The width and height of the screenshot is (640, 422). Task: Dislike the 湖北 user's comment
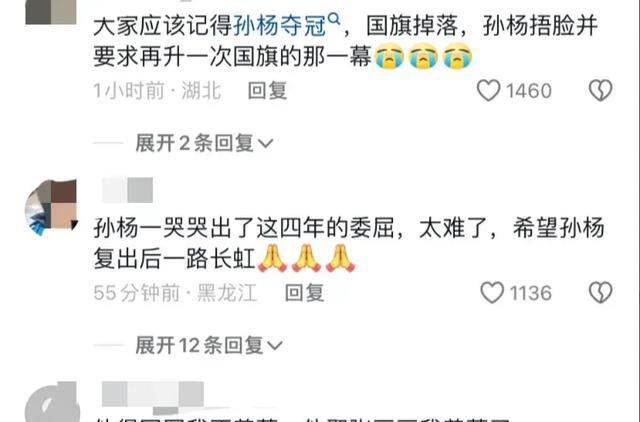(600, 90)
